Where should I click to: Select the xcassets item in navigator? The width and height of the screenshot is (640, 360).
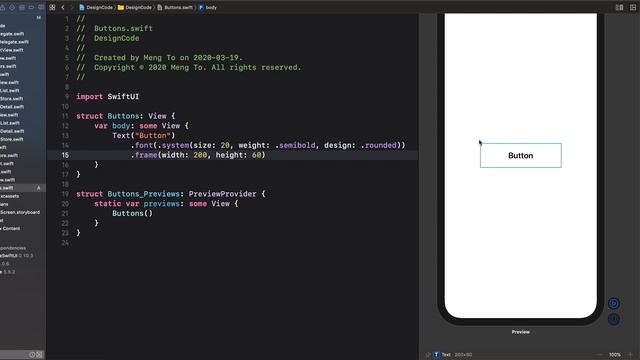point(10,196)
